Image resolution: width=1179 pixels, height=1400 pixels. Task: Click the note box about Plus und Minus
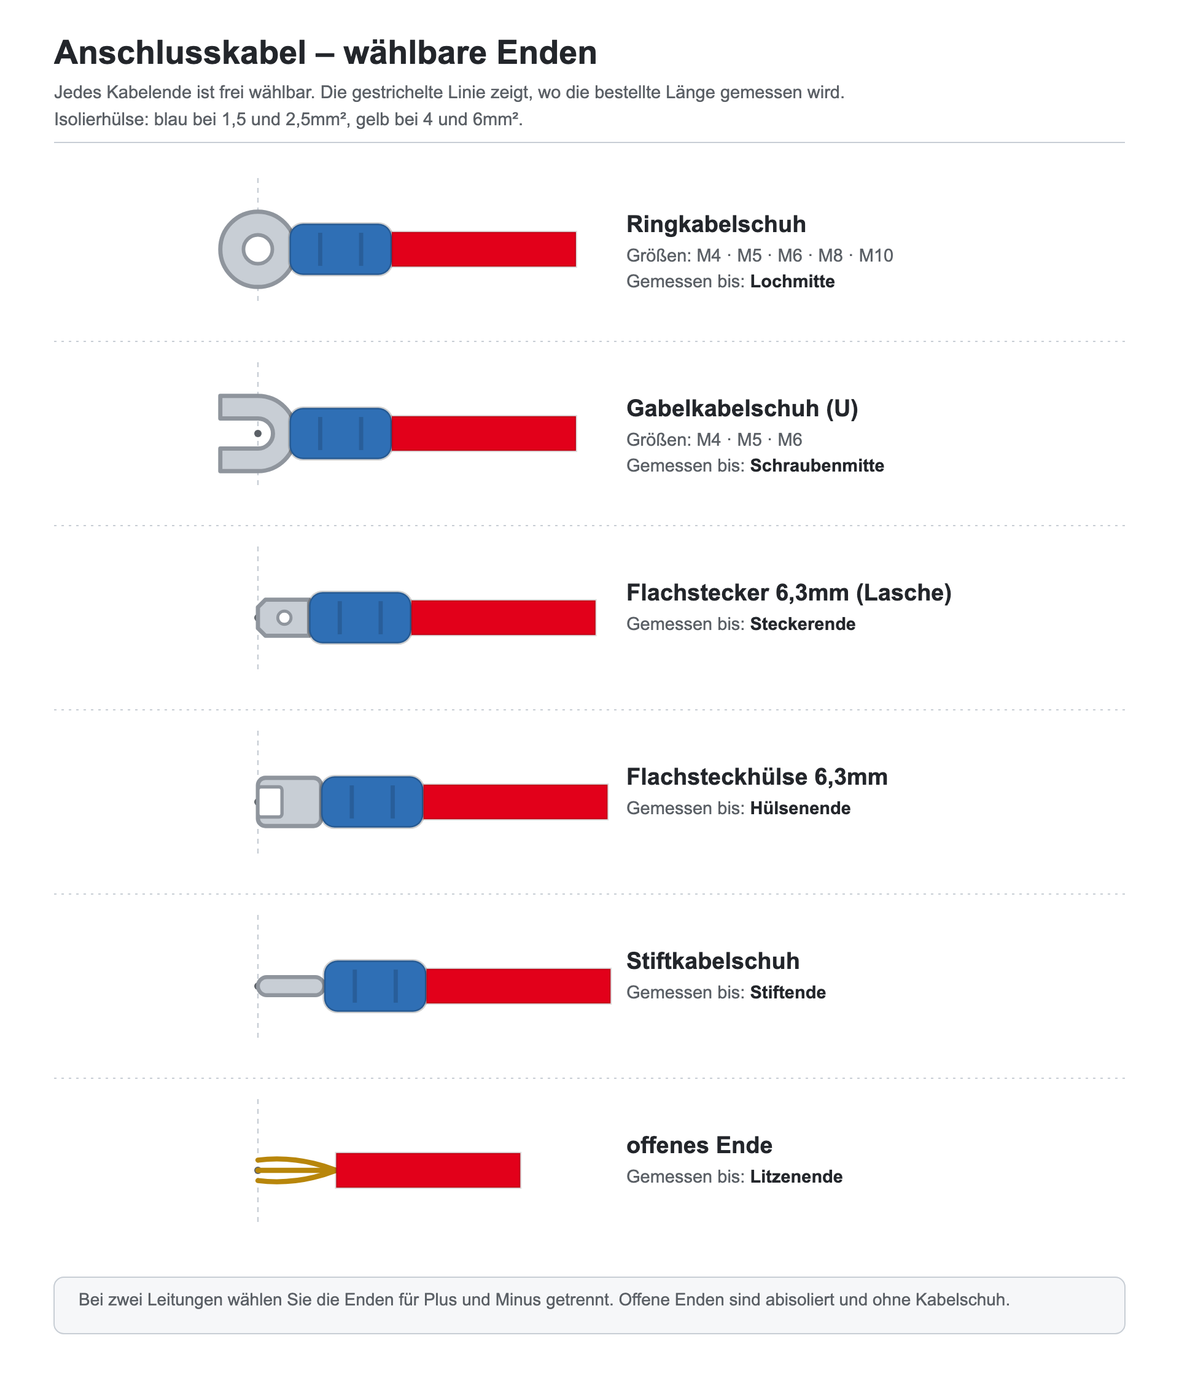pyautogui.click(x=589, y=1305)
